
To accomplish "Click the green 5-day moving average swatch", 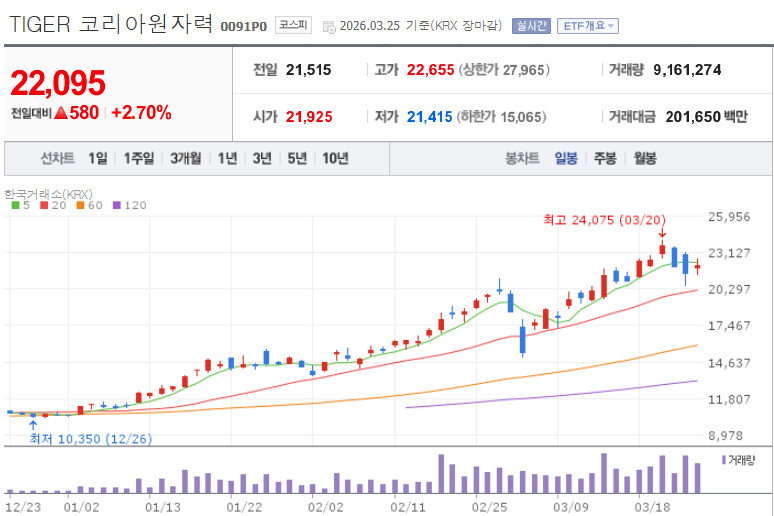I will pos(16,205).
